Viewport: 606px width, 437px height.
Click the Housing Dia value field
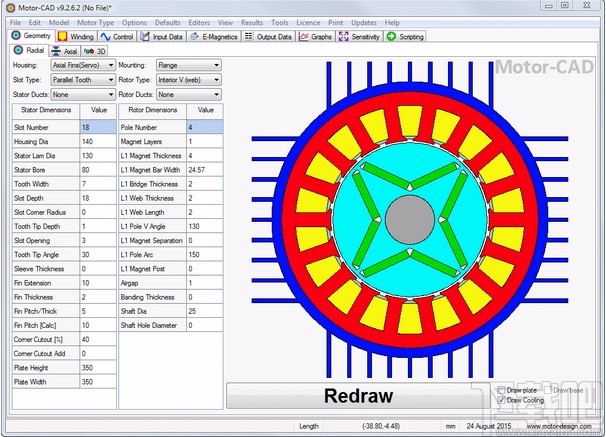pyautogui.click(x=98, y=141)
